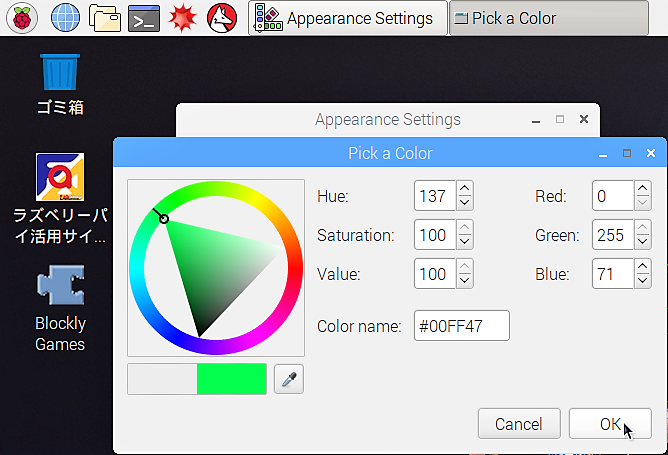Decrease the Green value with down arrow

(x=643, y=242)
